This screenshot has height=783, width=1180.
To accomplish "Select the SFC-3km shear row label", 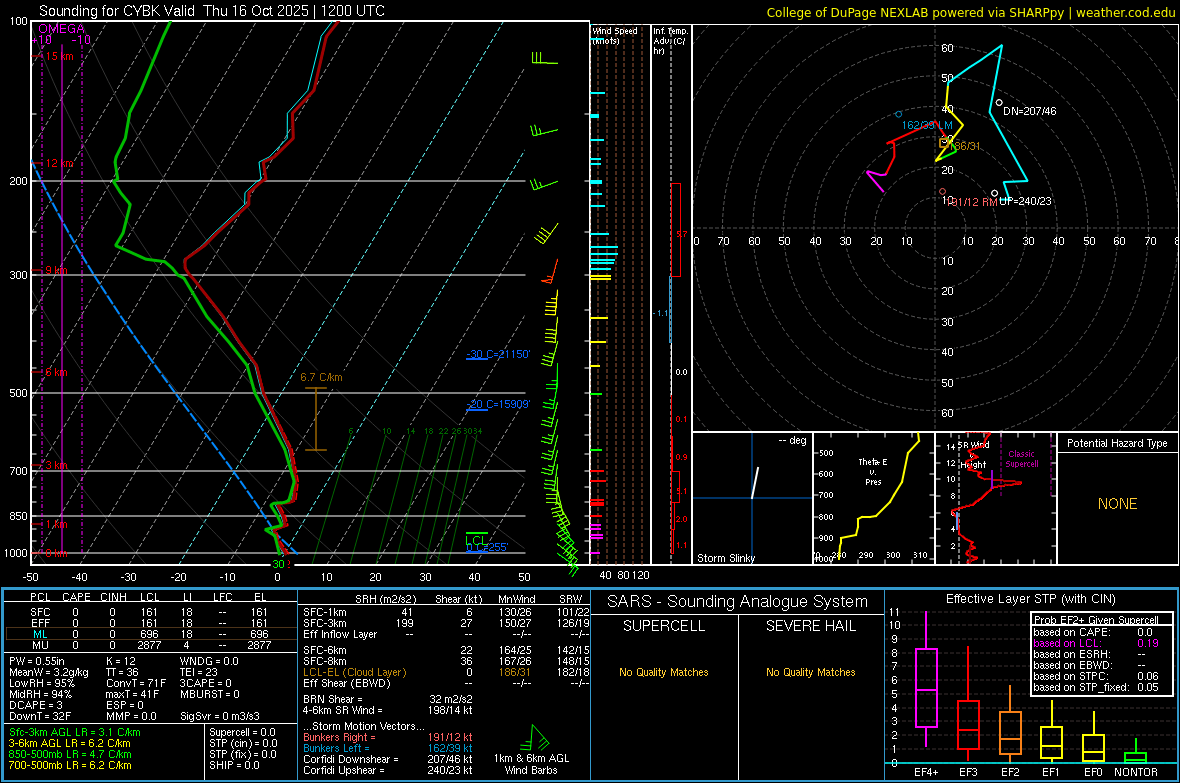I will (x=325, y=623).
